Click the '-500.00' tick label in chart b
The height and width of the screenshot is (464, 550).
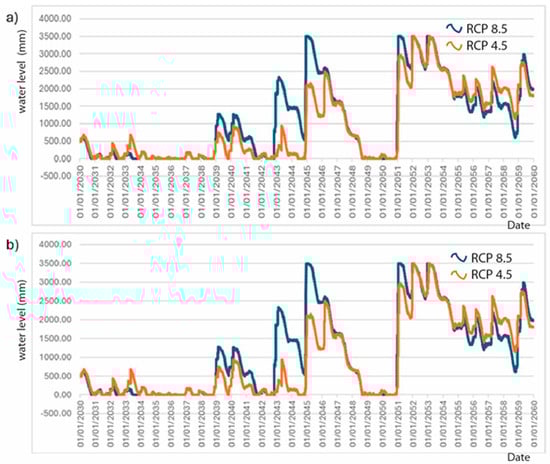56,413
